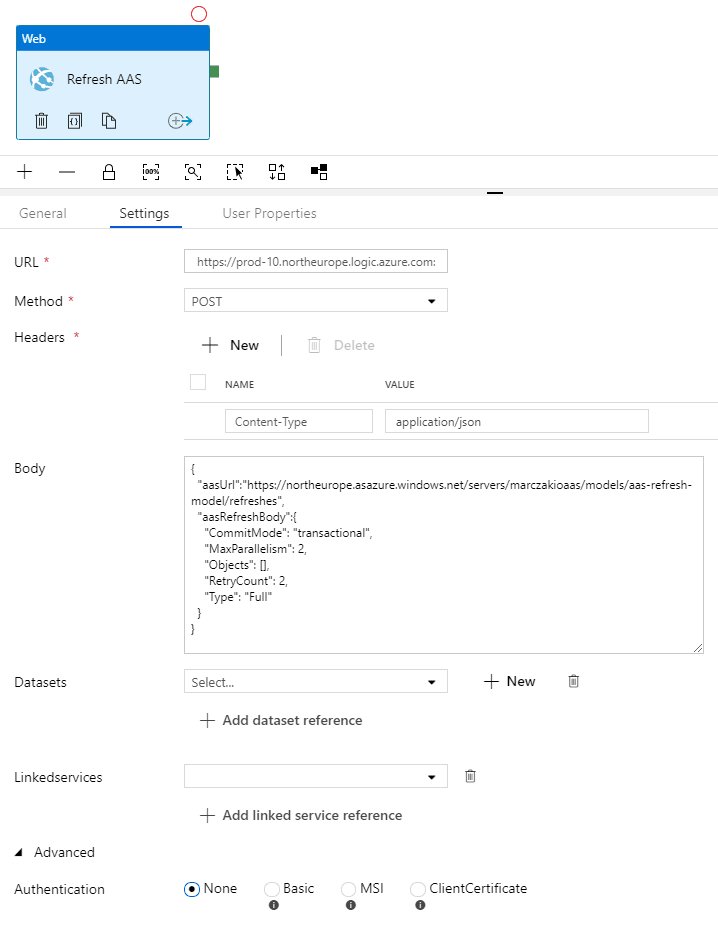
Task: Zoom out on the pipeline canvas
Action: (67, 172)
